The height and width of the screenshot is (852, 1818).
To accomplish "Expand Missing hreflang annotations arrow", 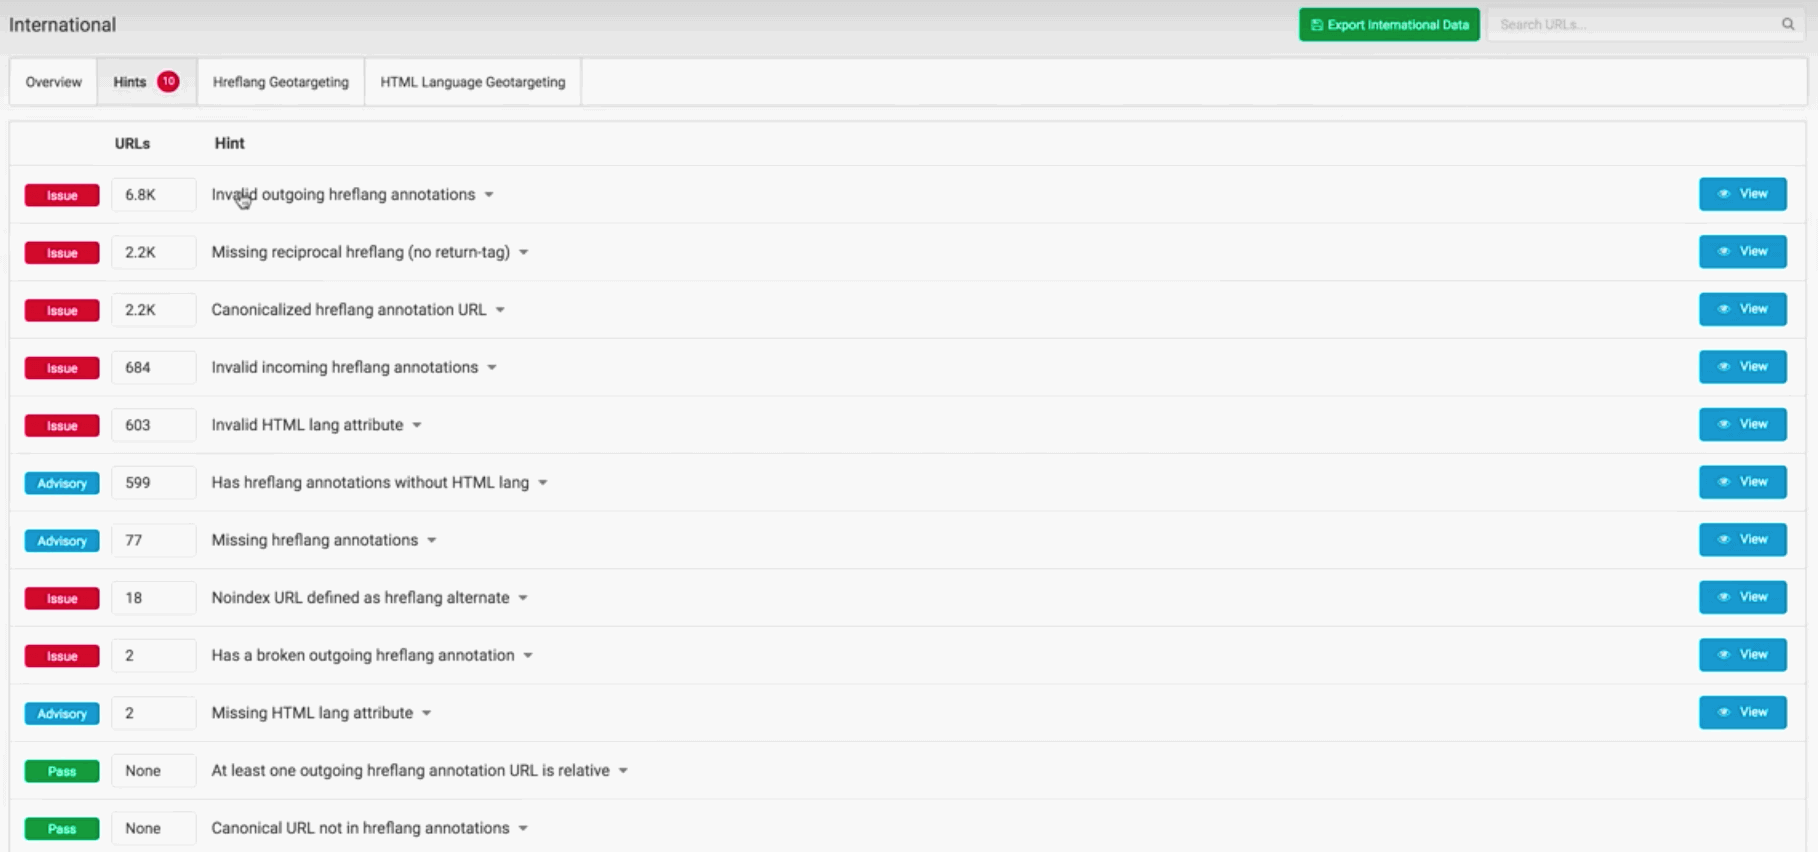I will pos(432,541).
